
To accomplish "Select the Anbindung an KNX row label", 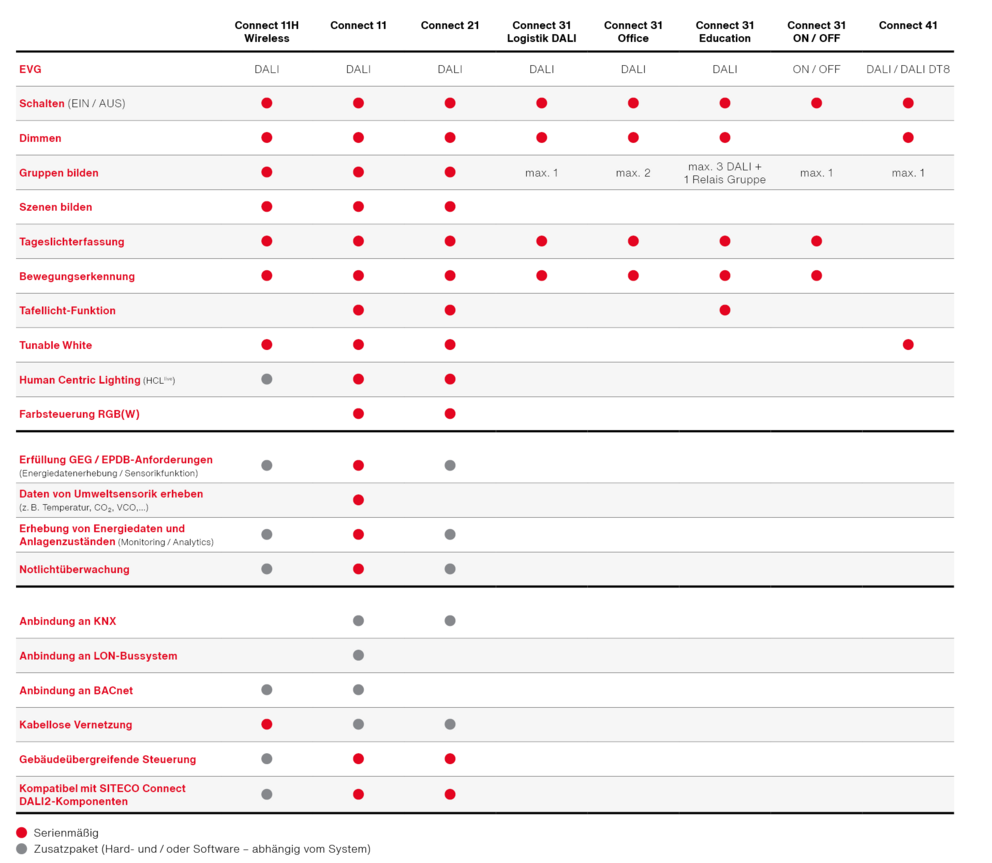I will 67,621.
